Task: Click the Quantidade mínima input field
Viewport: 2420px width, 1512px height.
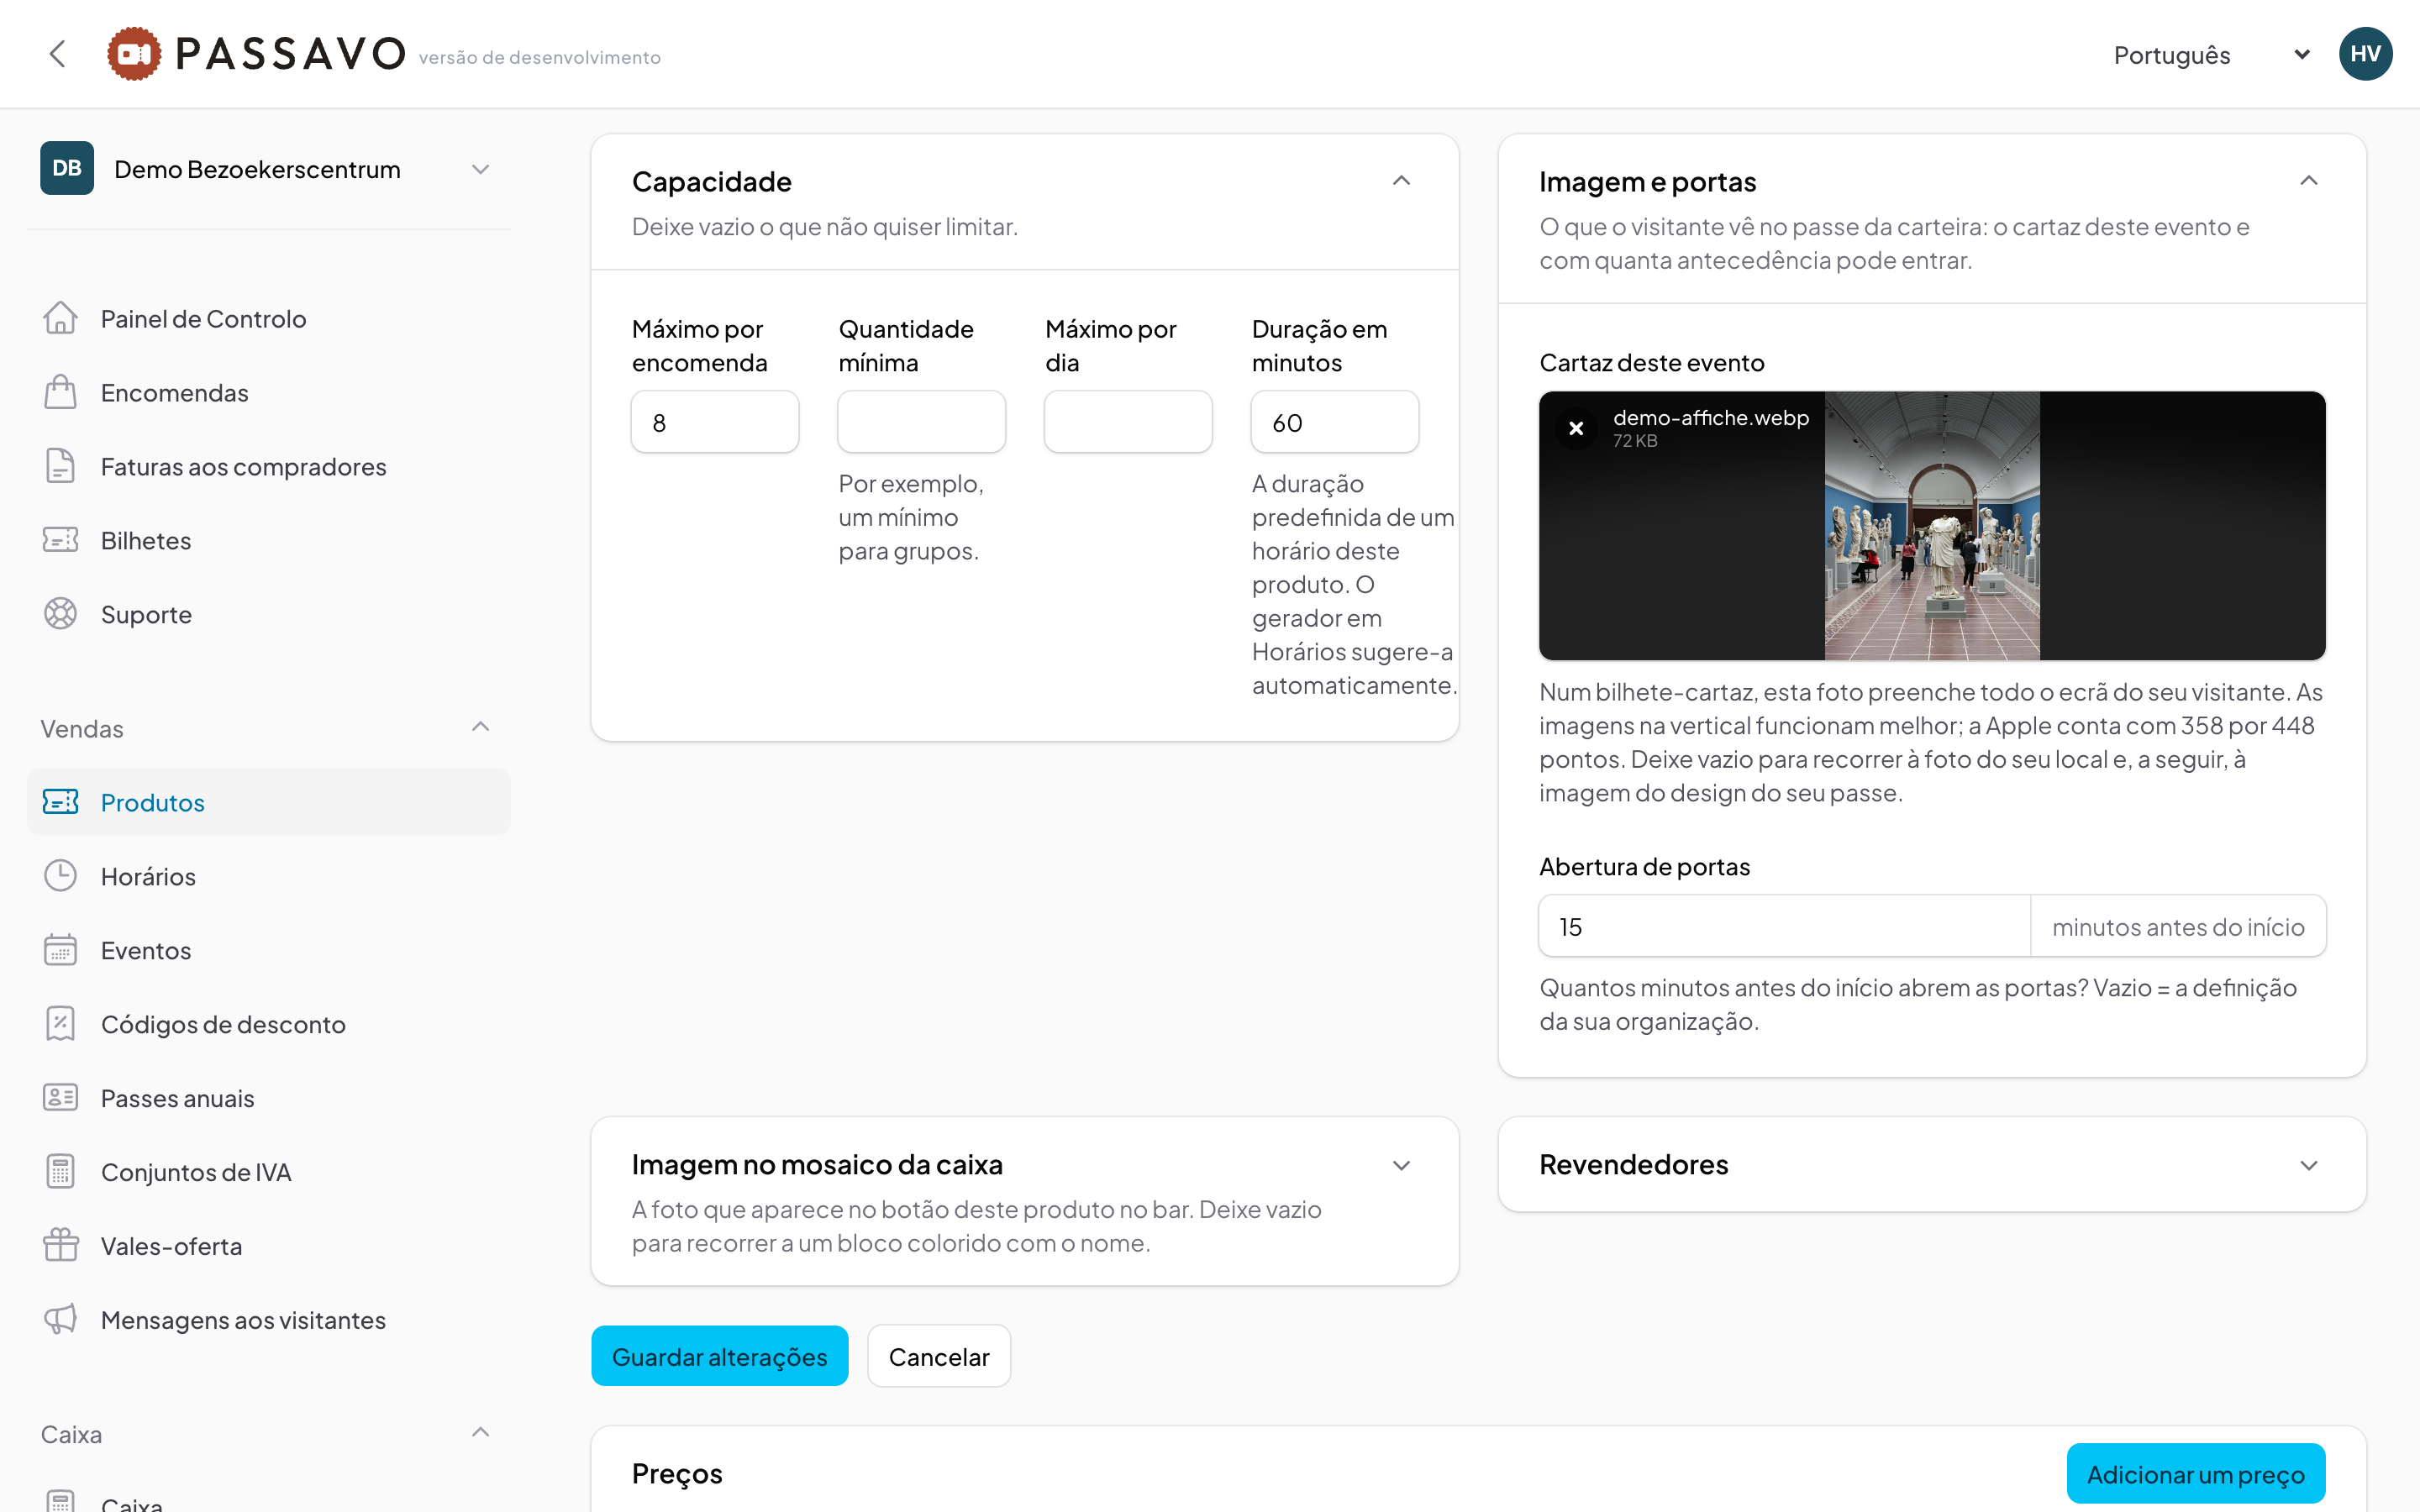Action: pos(921,422)
